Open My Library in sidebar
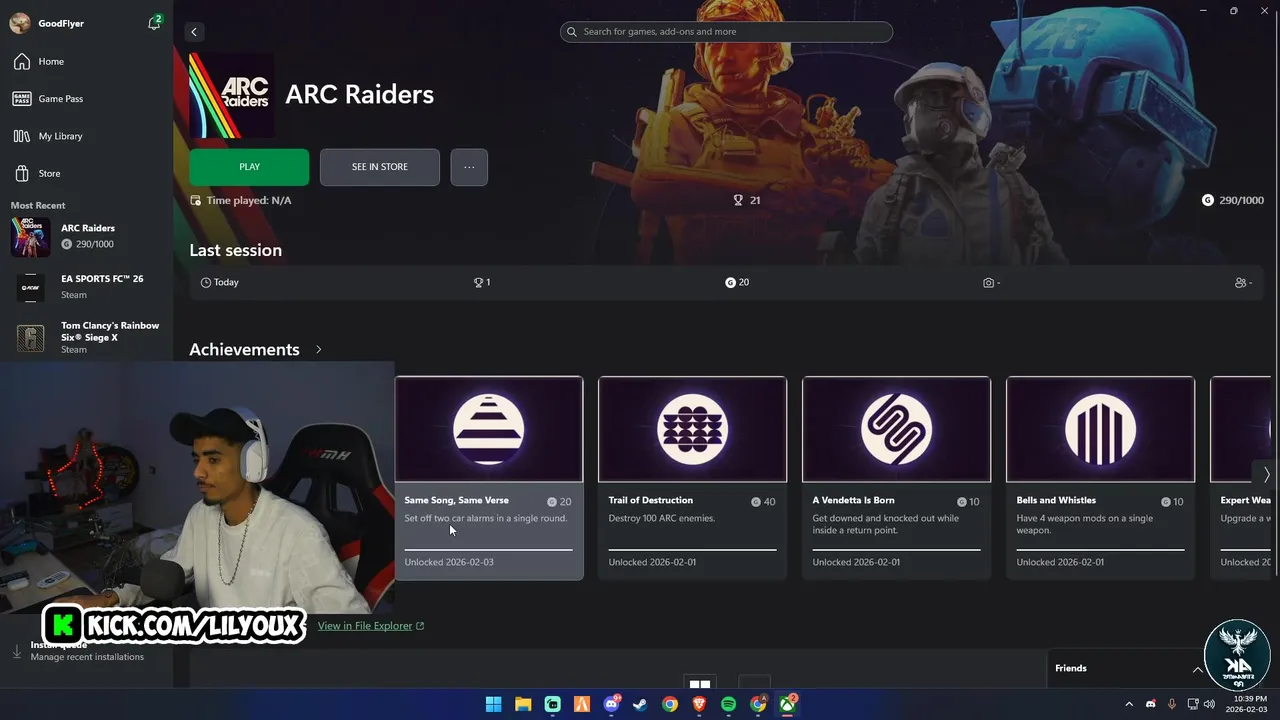The image size is (1280, 720). click(x=86, y=136)
